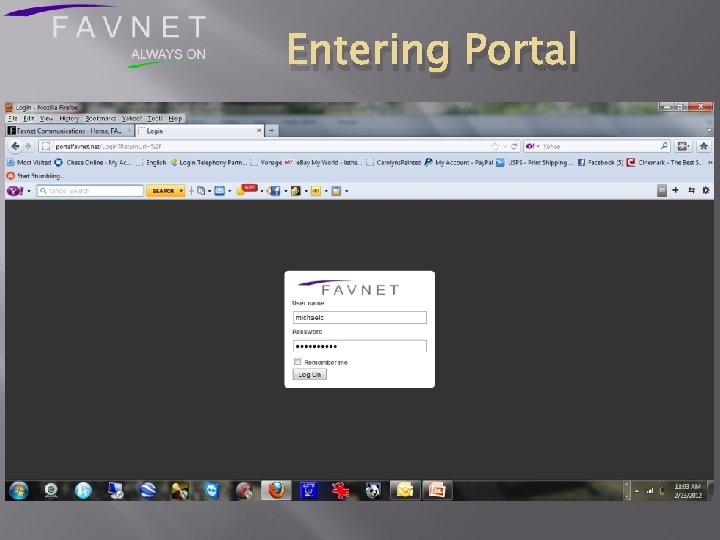
Task: Open the Help menu
Action: tap(175, 118)
